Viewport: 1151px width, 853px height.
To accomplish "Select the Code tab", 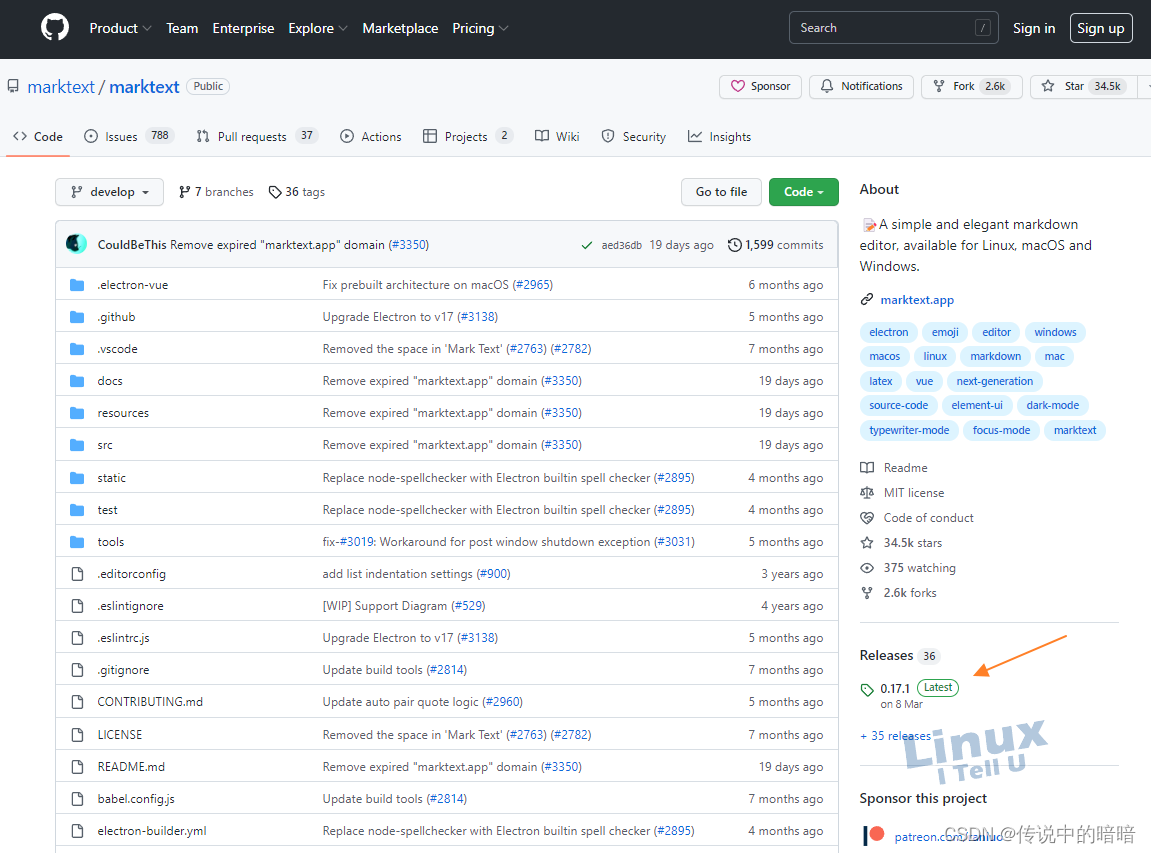I will (x=38, y=137).
